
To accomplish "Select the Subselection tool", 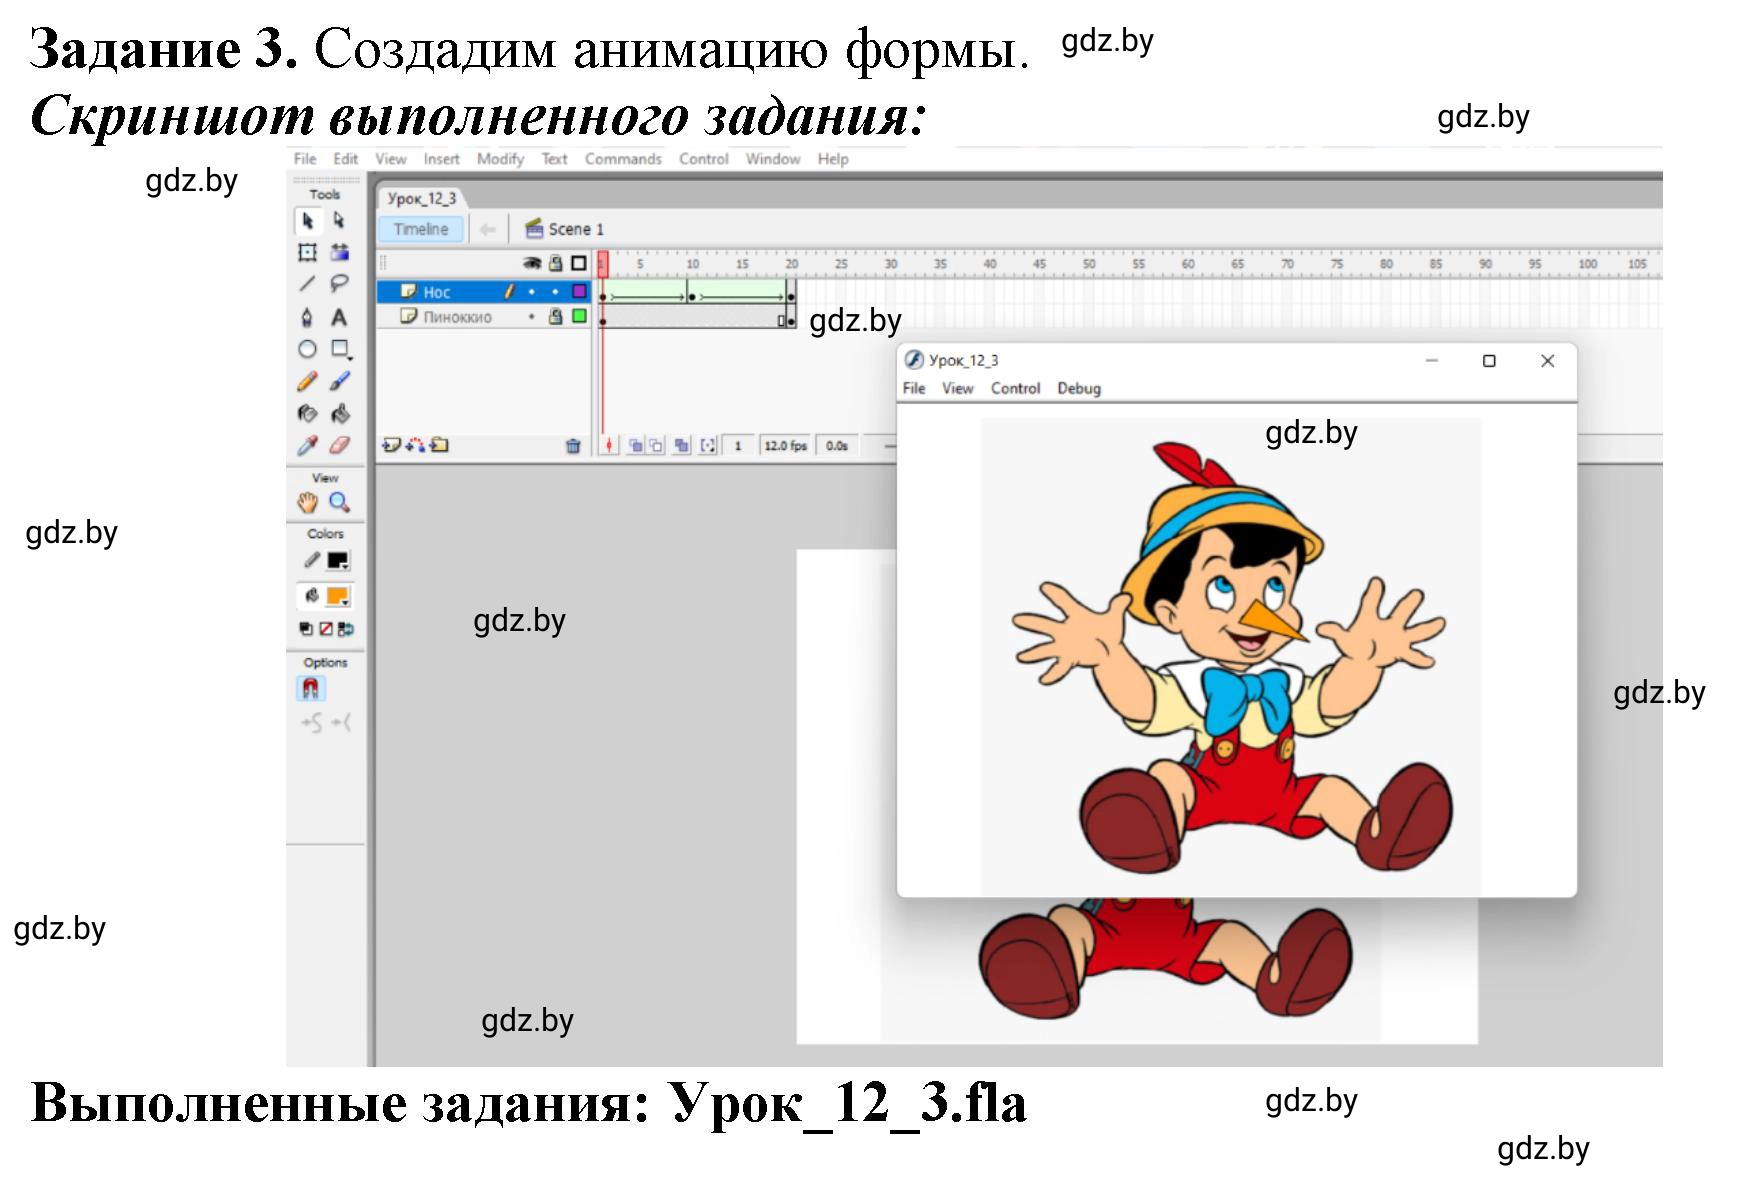I will [339, 221].
